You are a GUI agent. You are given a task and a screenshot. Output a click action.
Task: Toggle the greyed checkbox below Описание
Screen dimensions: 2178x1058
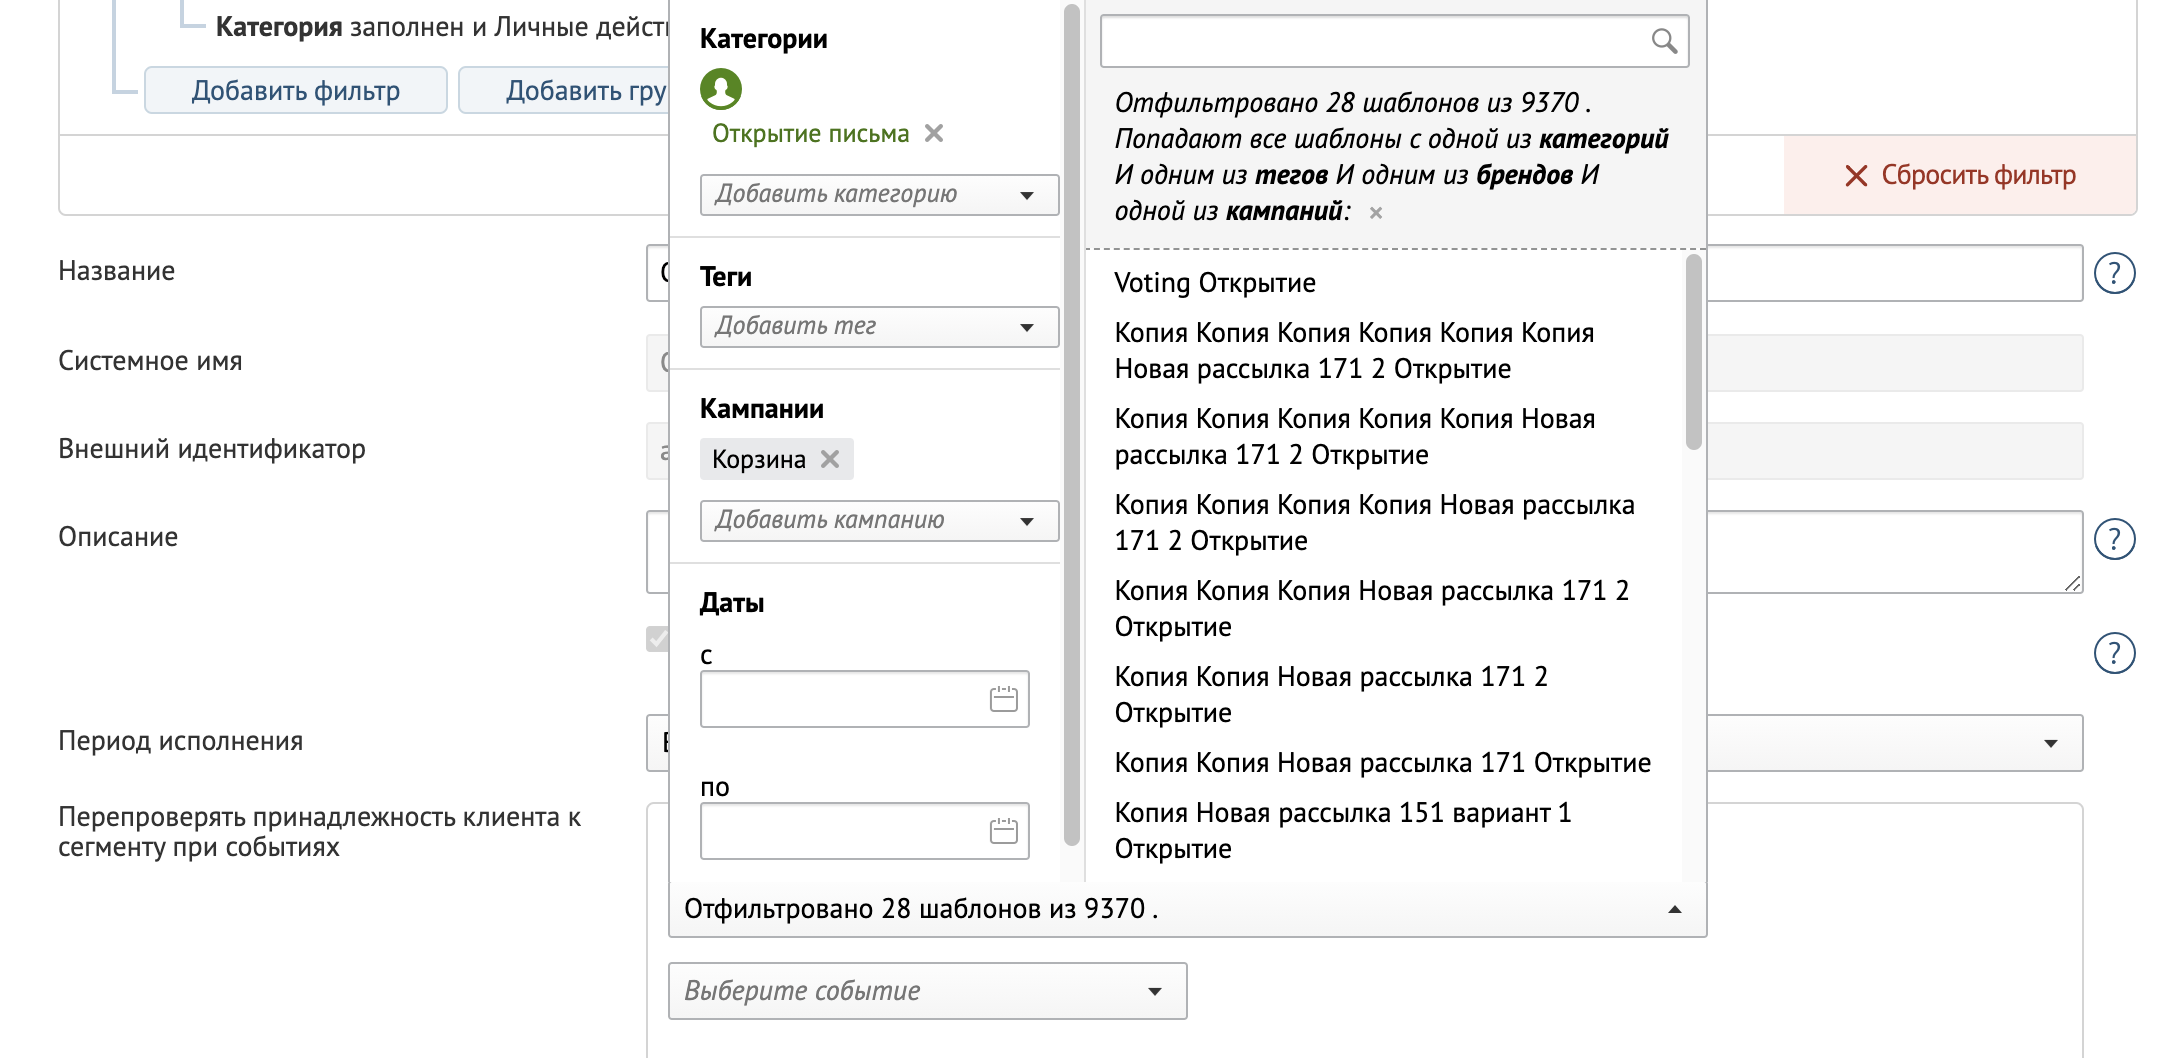(x=657, y=639)
